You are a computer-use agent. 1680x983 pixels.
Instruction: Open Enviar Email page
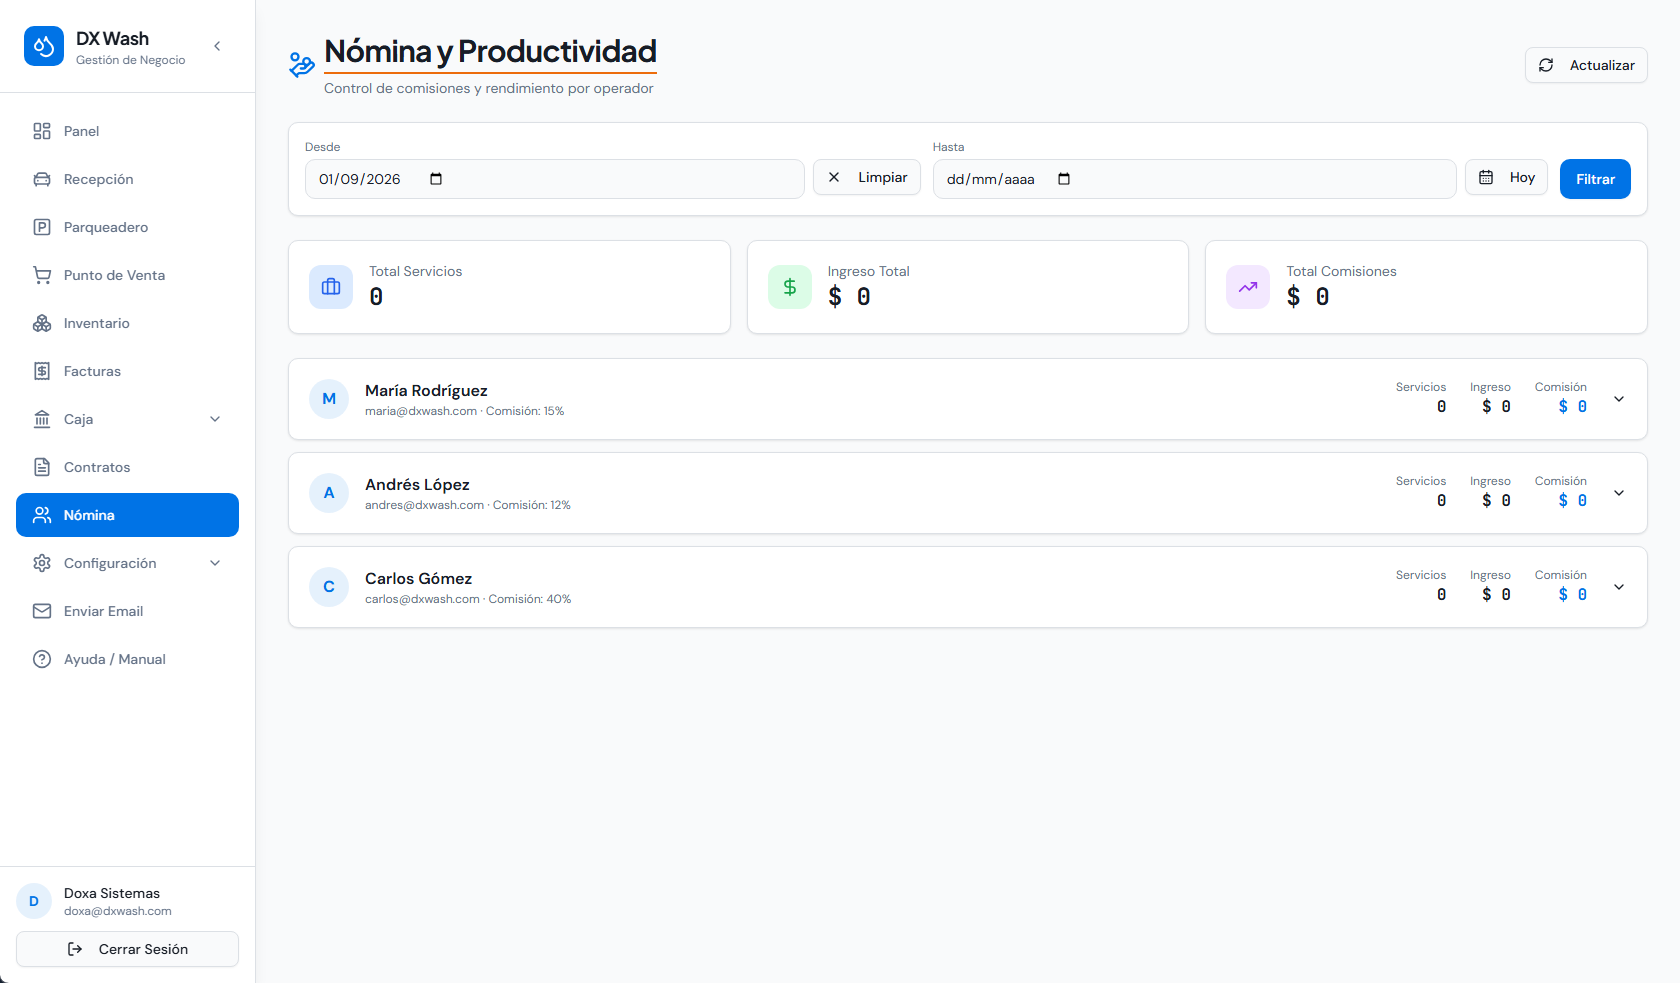127,611
